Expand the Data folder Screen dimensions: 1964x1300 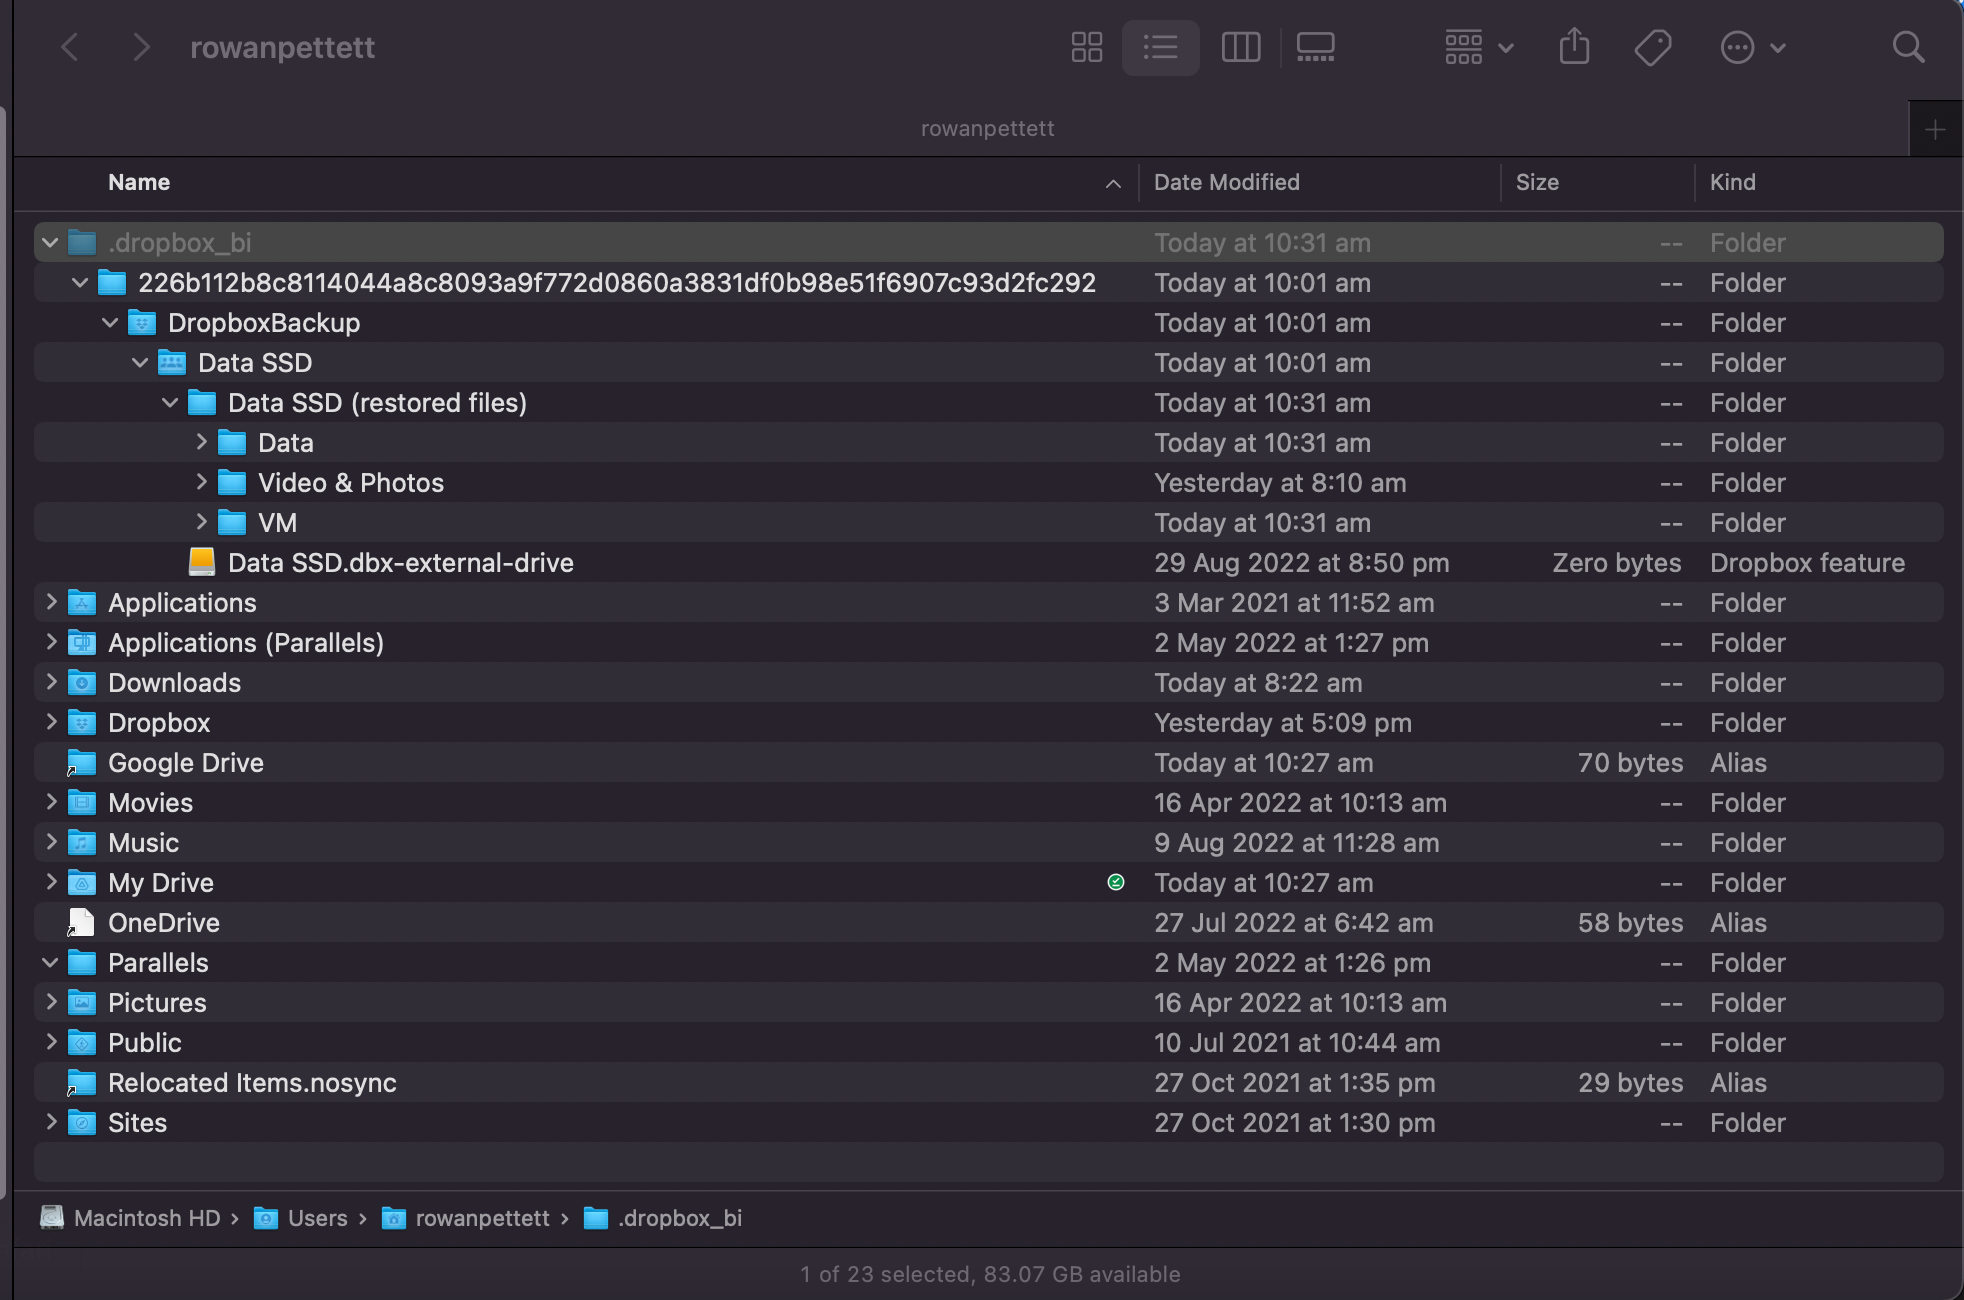[201, 441]
